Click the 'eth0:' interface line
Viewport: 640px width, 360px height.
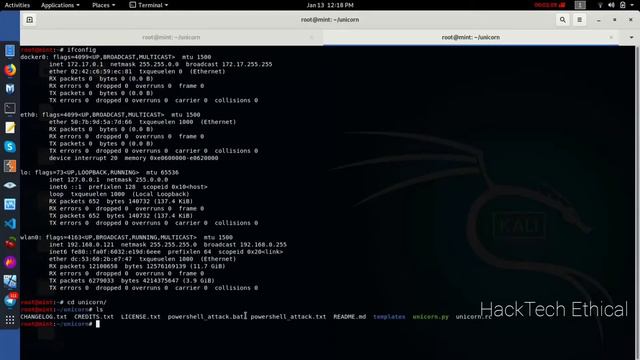110,115
